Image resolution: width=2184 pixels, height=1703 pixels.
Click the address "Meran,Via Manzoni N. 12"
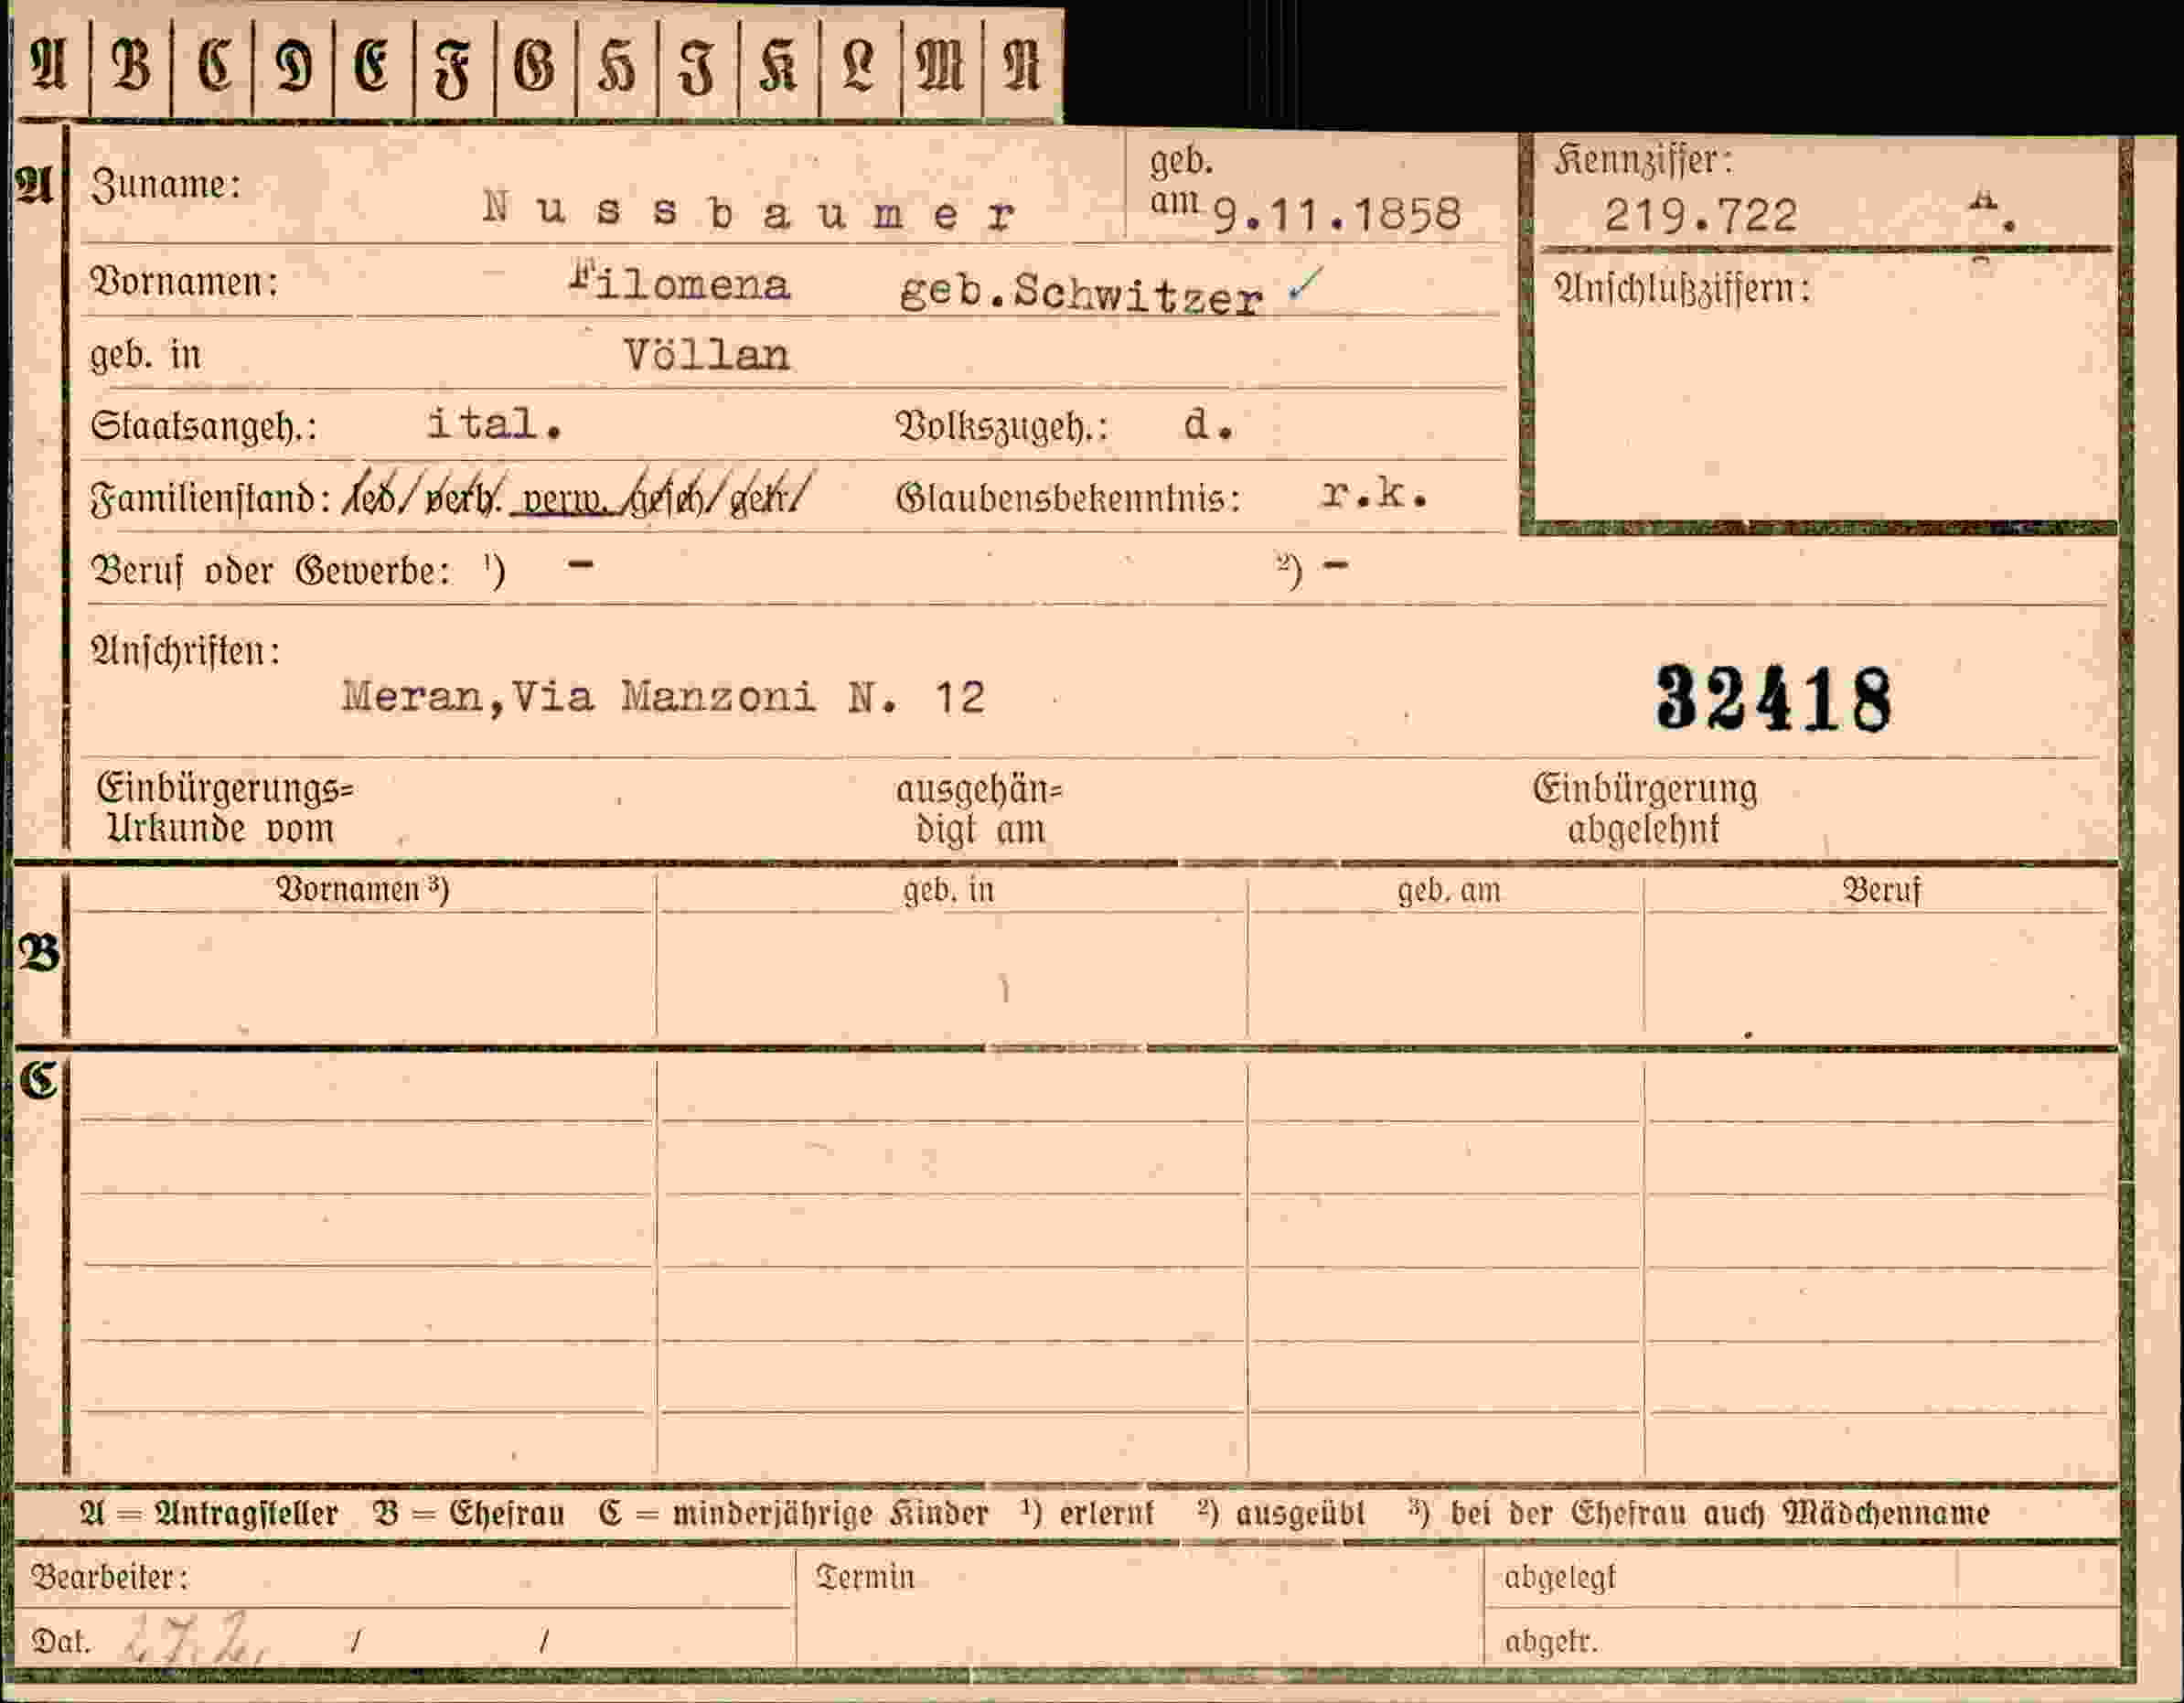click(664, 696)
